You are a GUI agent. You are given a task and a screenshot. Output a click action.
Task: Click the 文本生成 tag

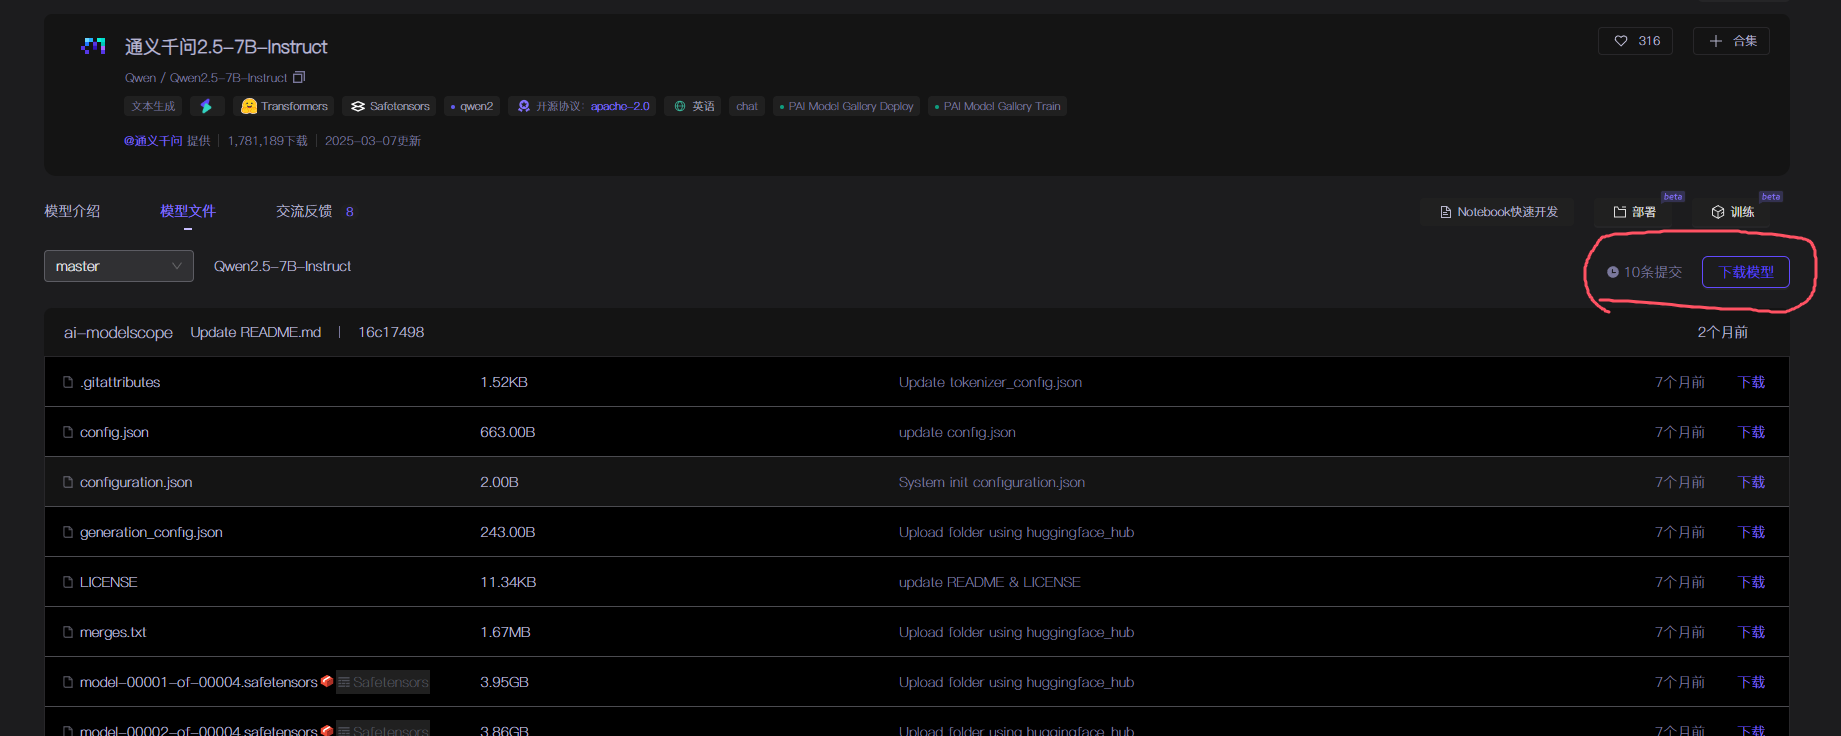click(153, 106)
